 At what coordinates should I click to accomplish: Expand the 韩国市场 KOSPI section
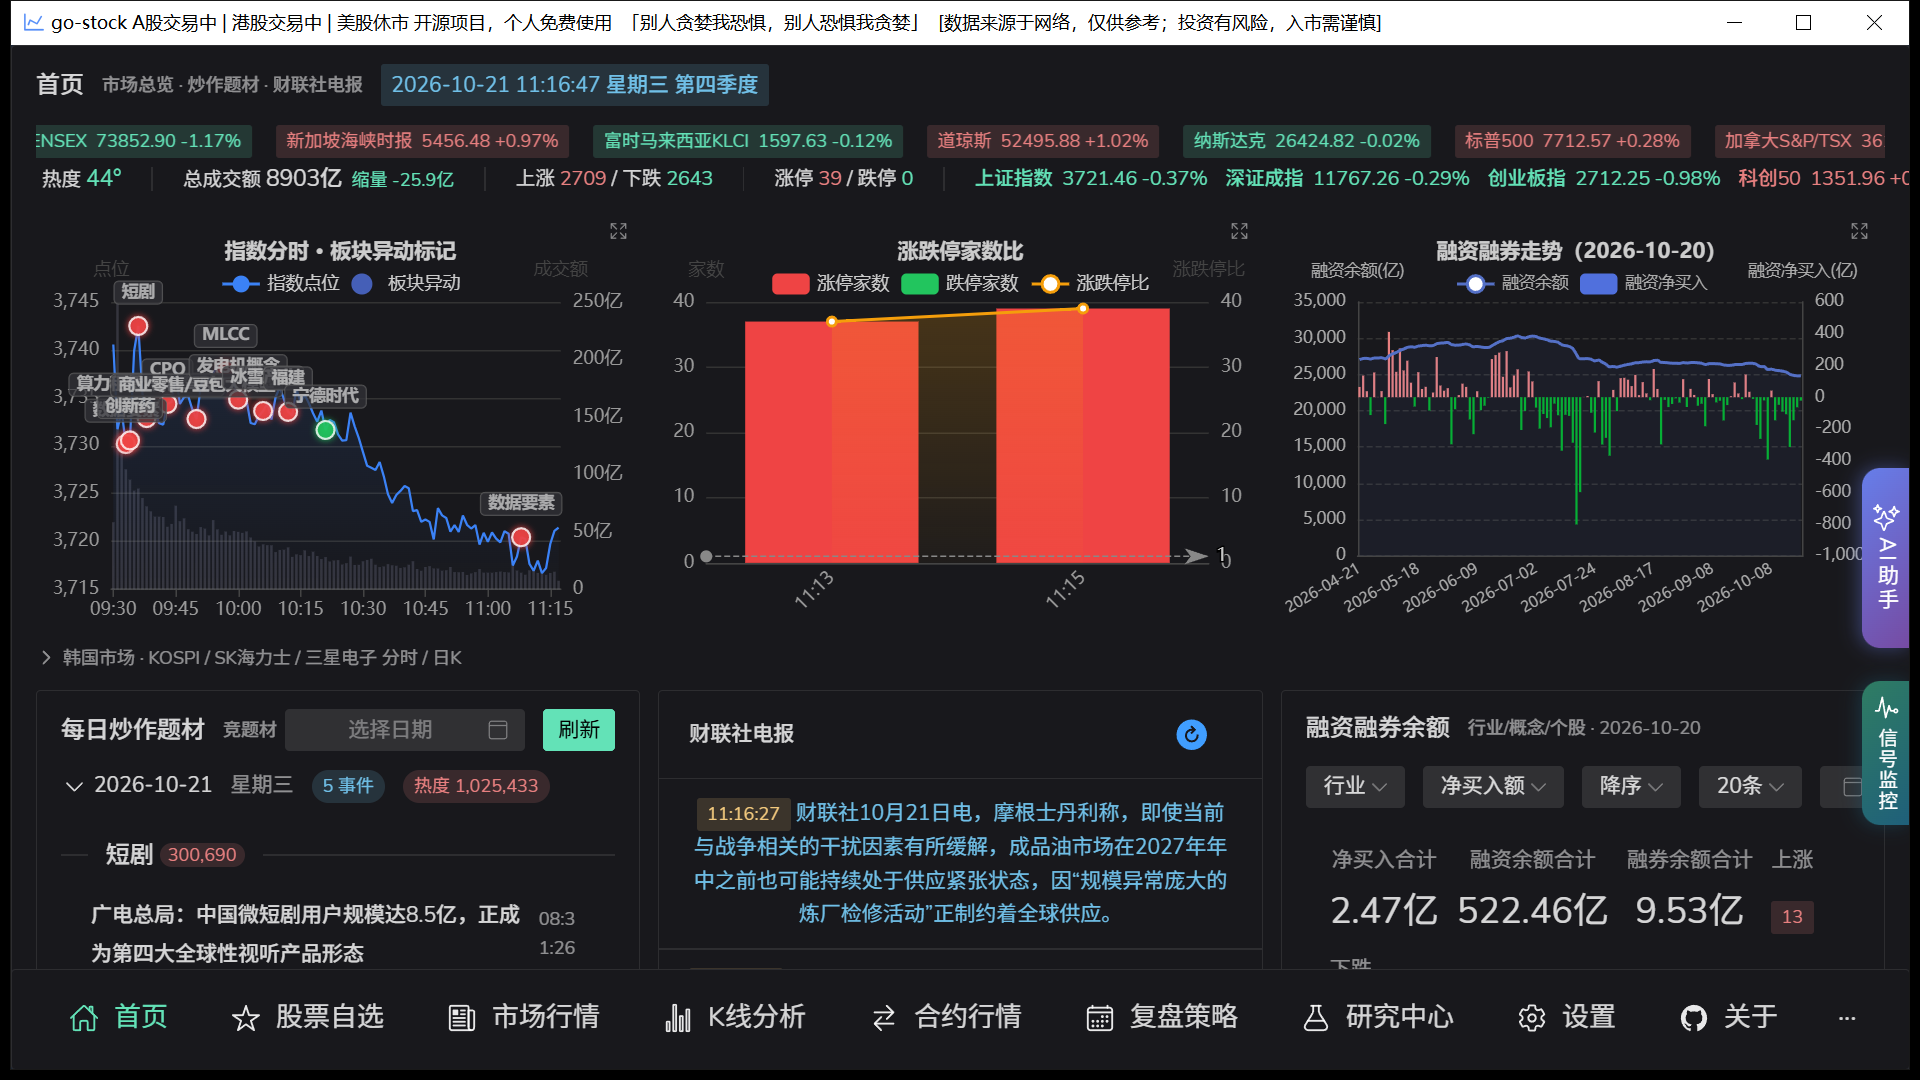click(250, 657)
